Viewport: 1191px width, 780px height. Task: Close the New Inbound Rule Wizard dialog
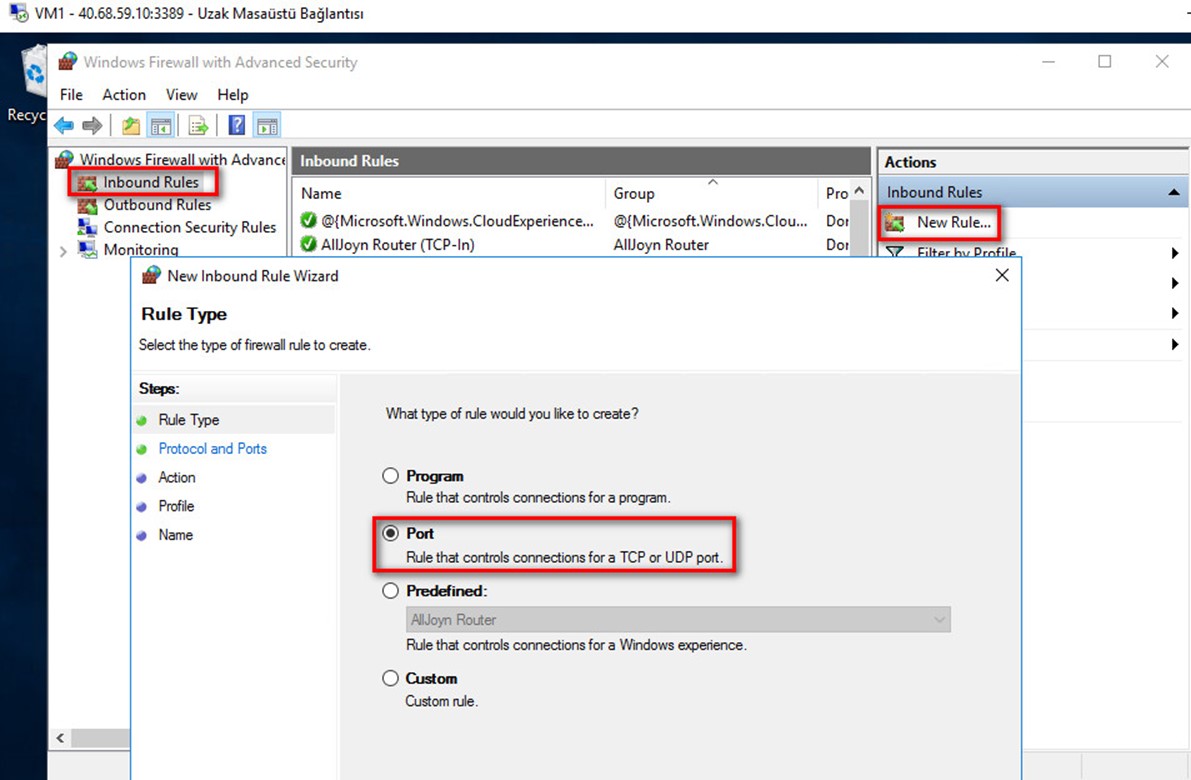[x=1002, y=275]
